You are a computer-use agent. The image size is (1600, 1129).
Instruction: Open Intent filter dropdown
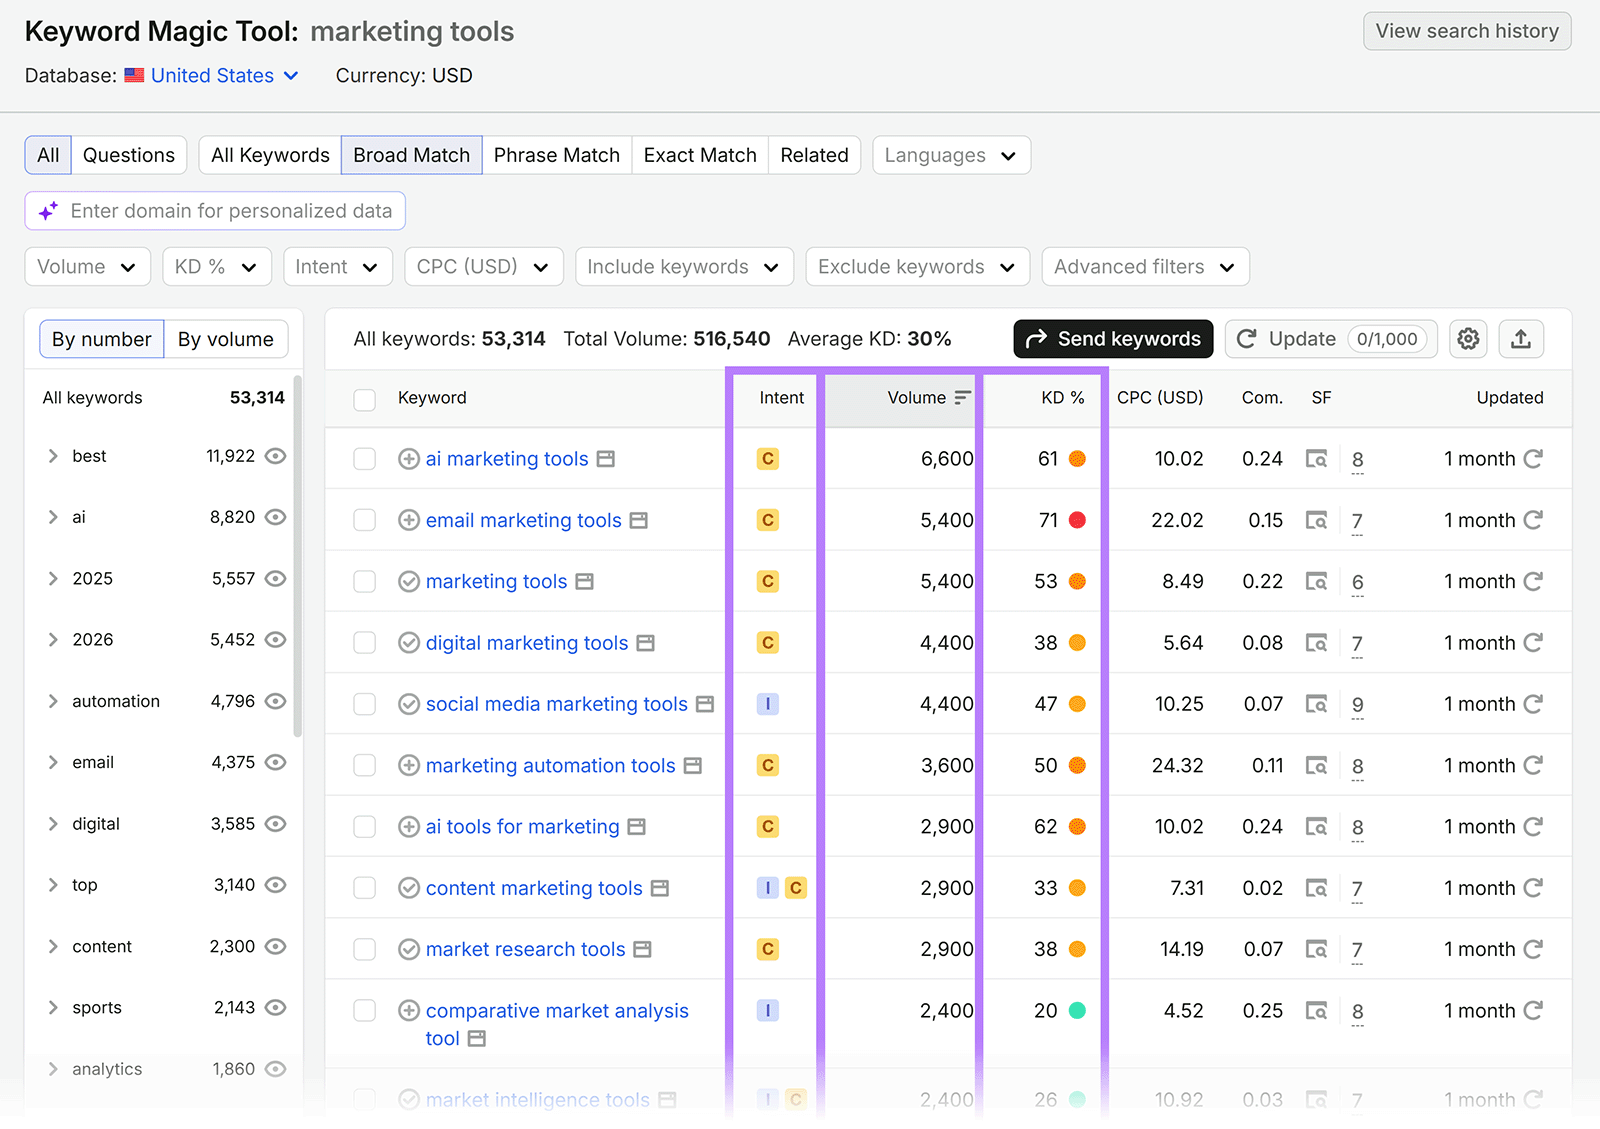pos(338,267)
